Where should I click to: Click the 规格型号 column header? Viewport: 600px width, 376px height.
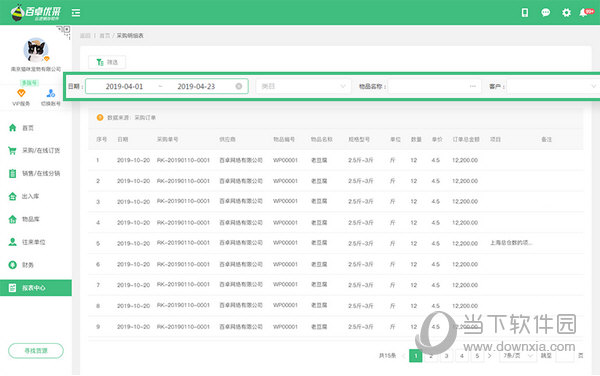359,139
